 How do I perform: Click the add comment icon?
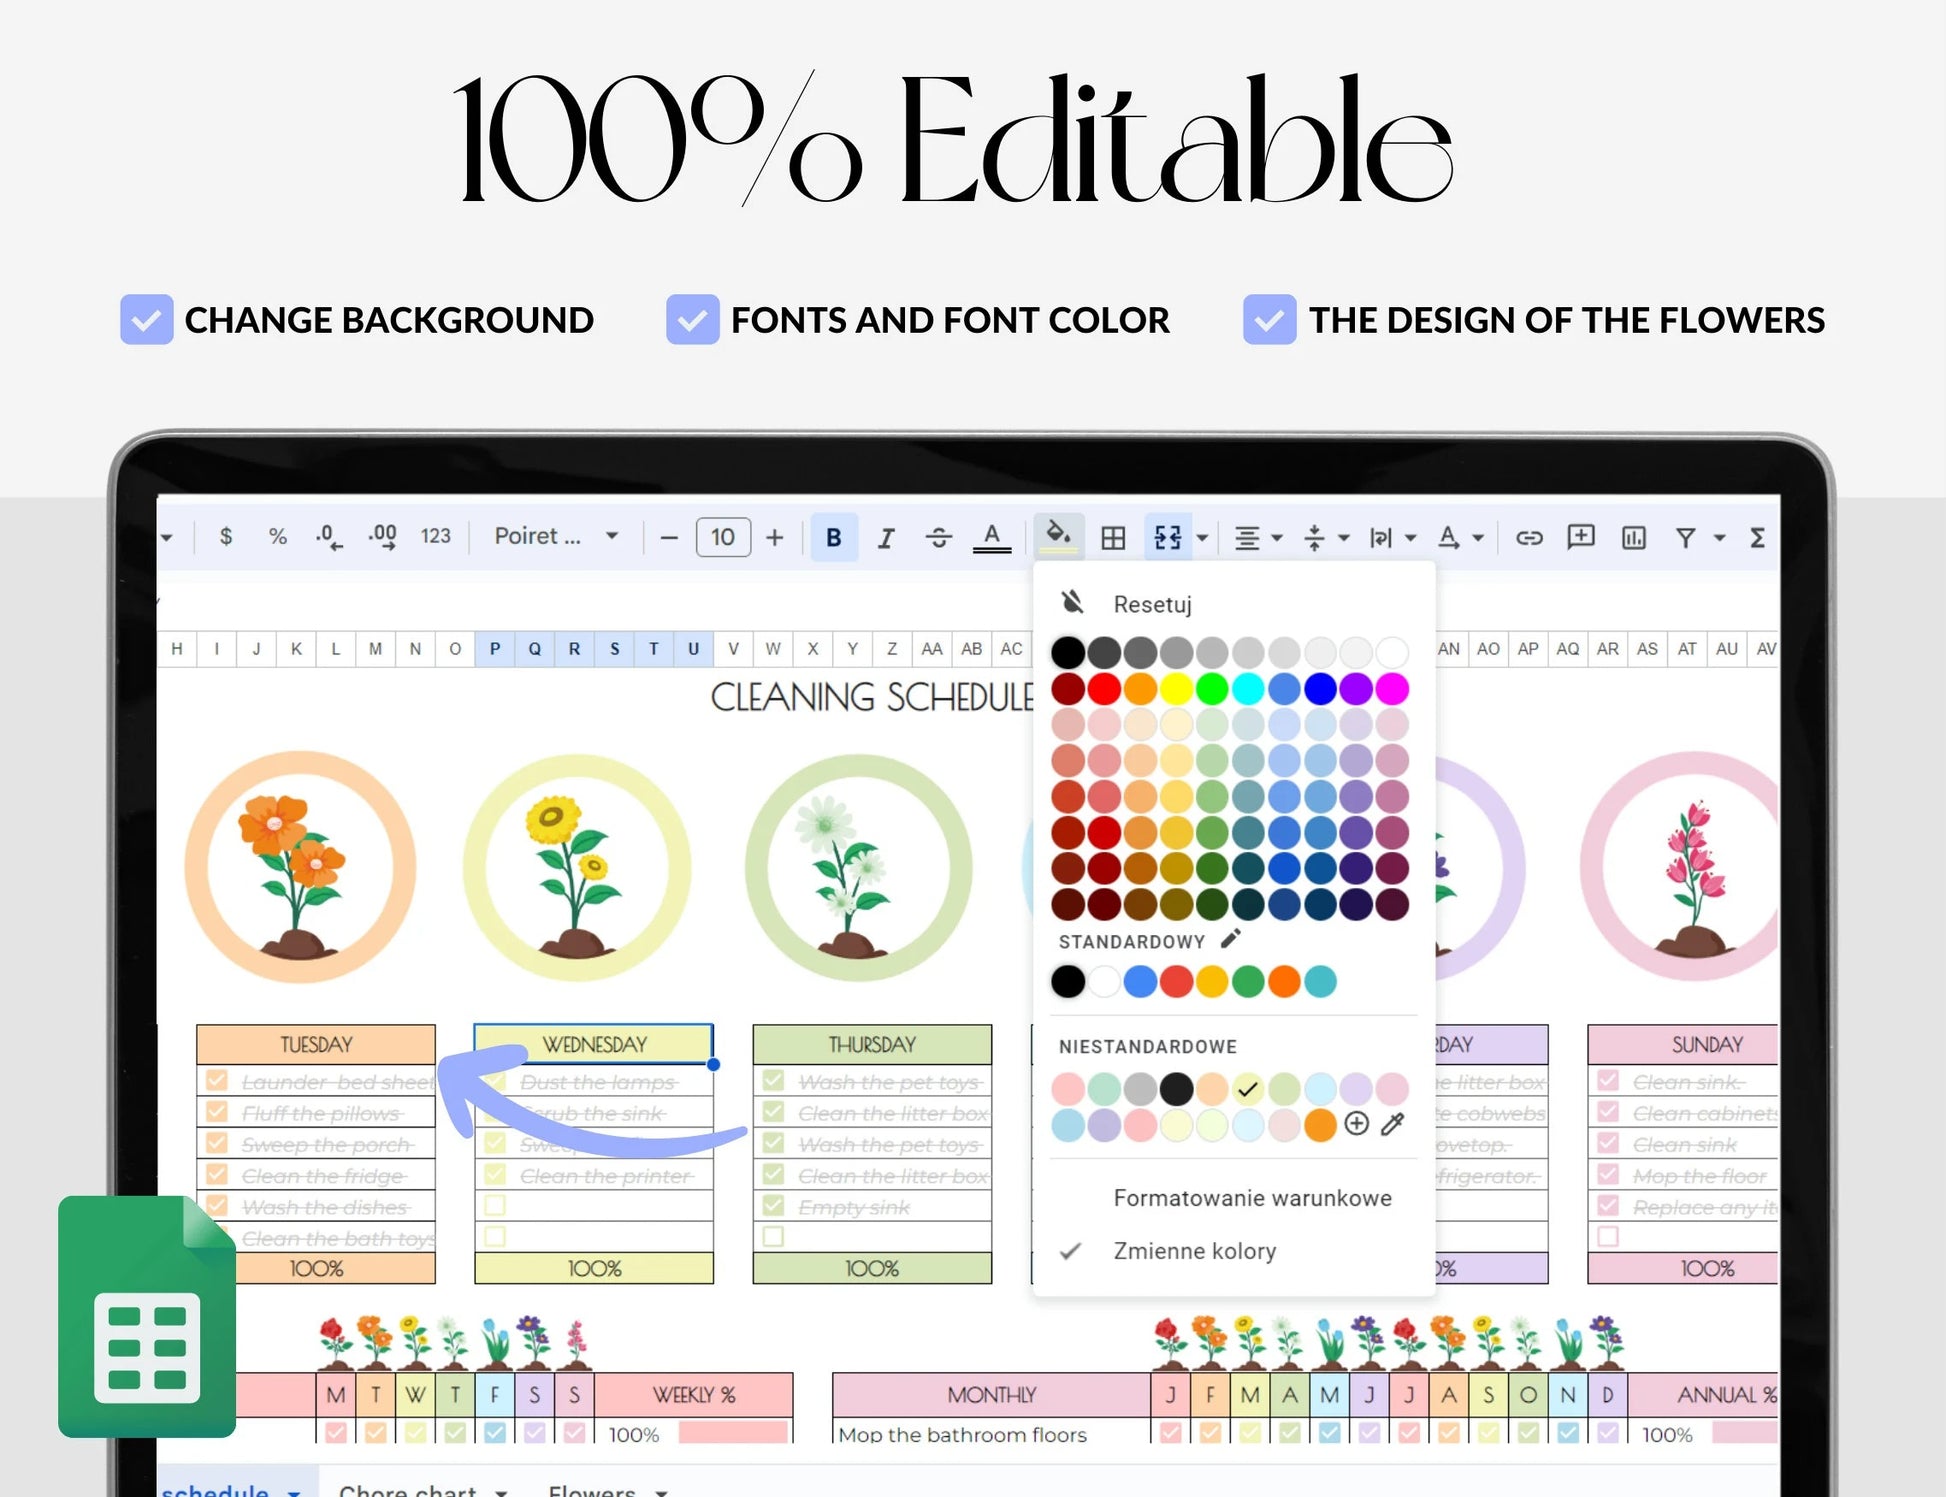coord(1580,537)
